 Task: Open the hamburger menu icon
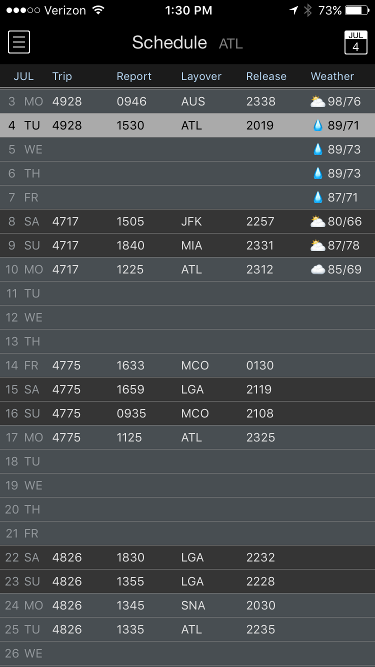pos(19,42)
